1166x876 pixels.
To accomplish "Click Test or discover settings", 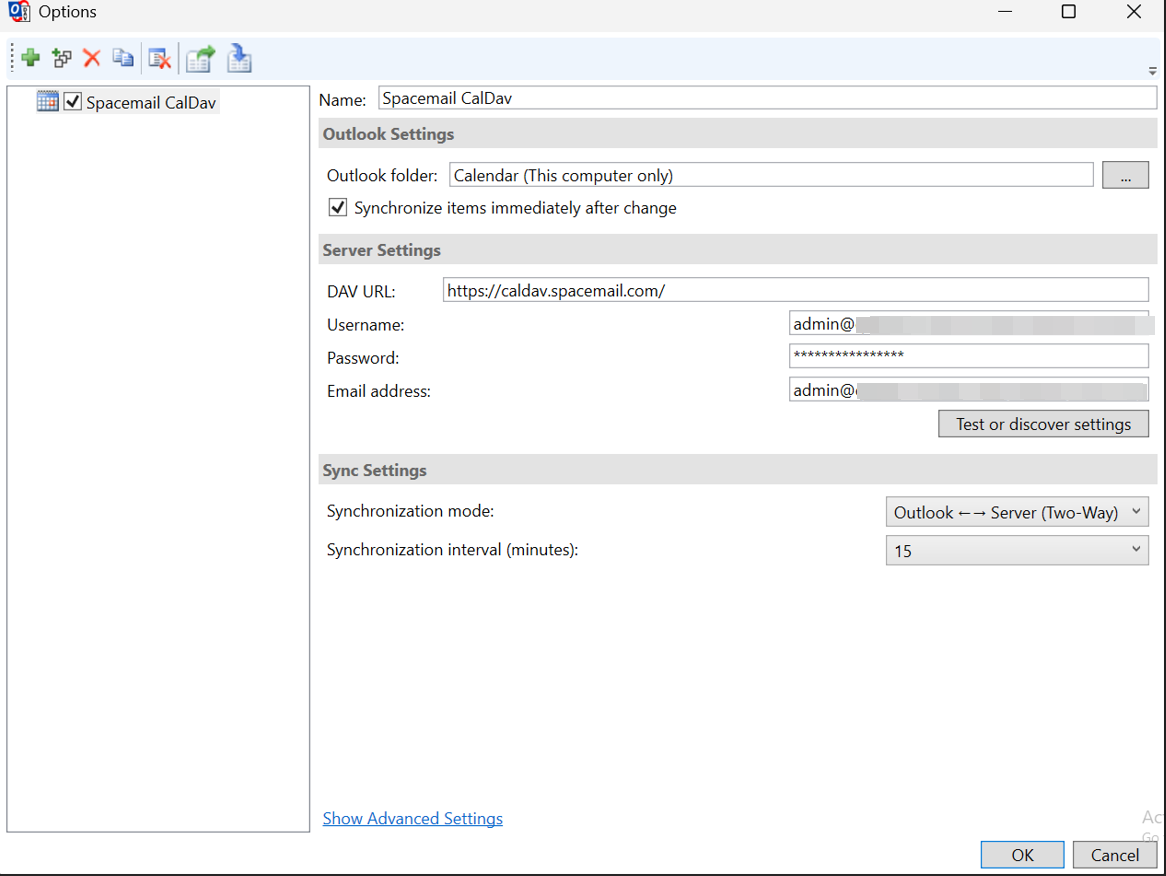I will 1043,423.
